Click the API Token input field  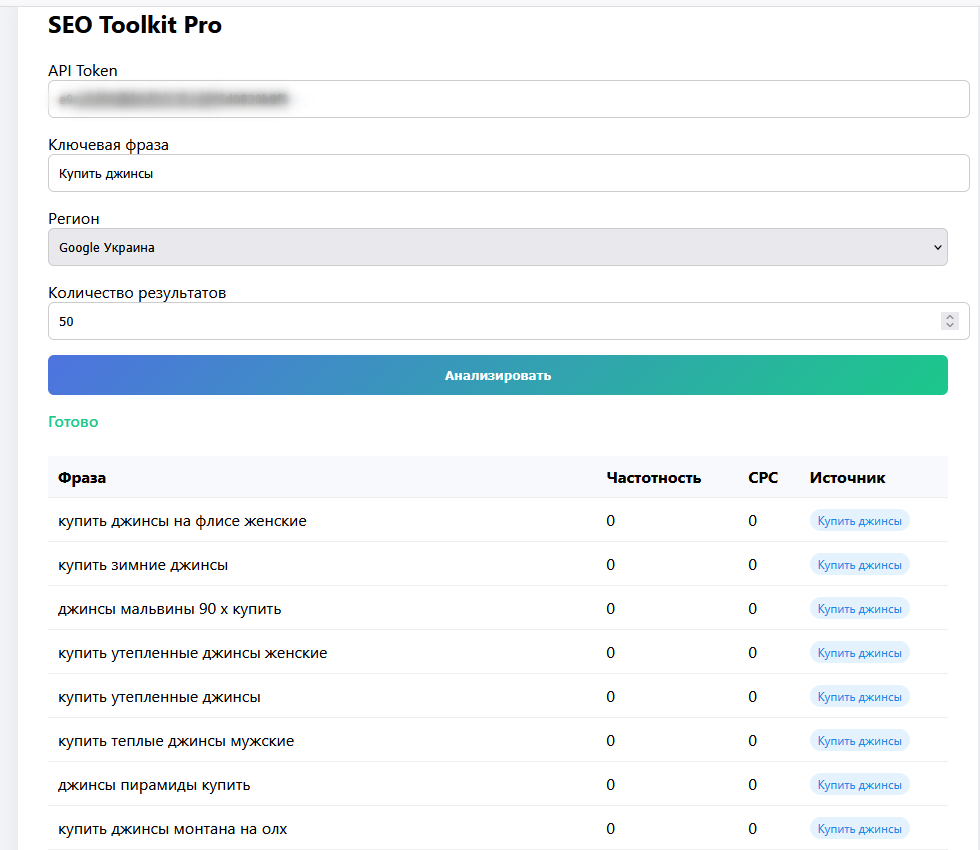(508, 99)
